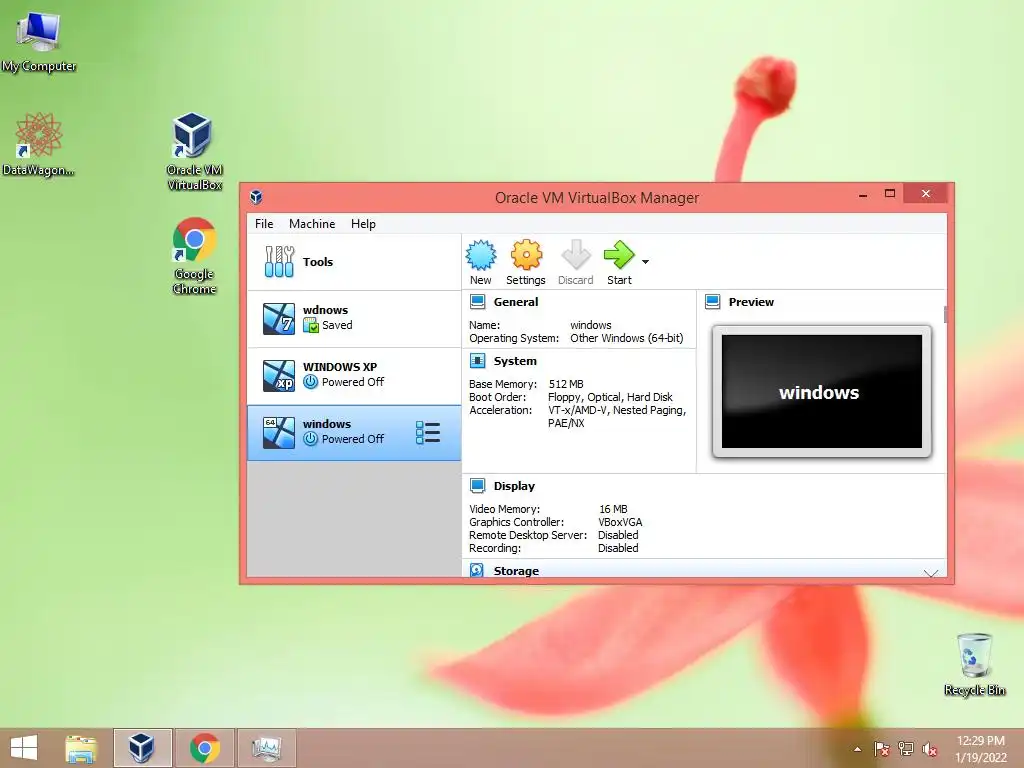
Task: Select the Tools entry in sidebar
Action: [354, 262]
